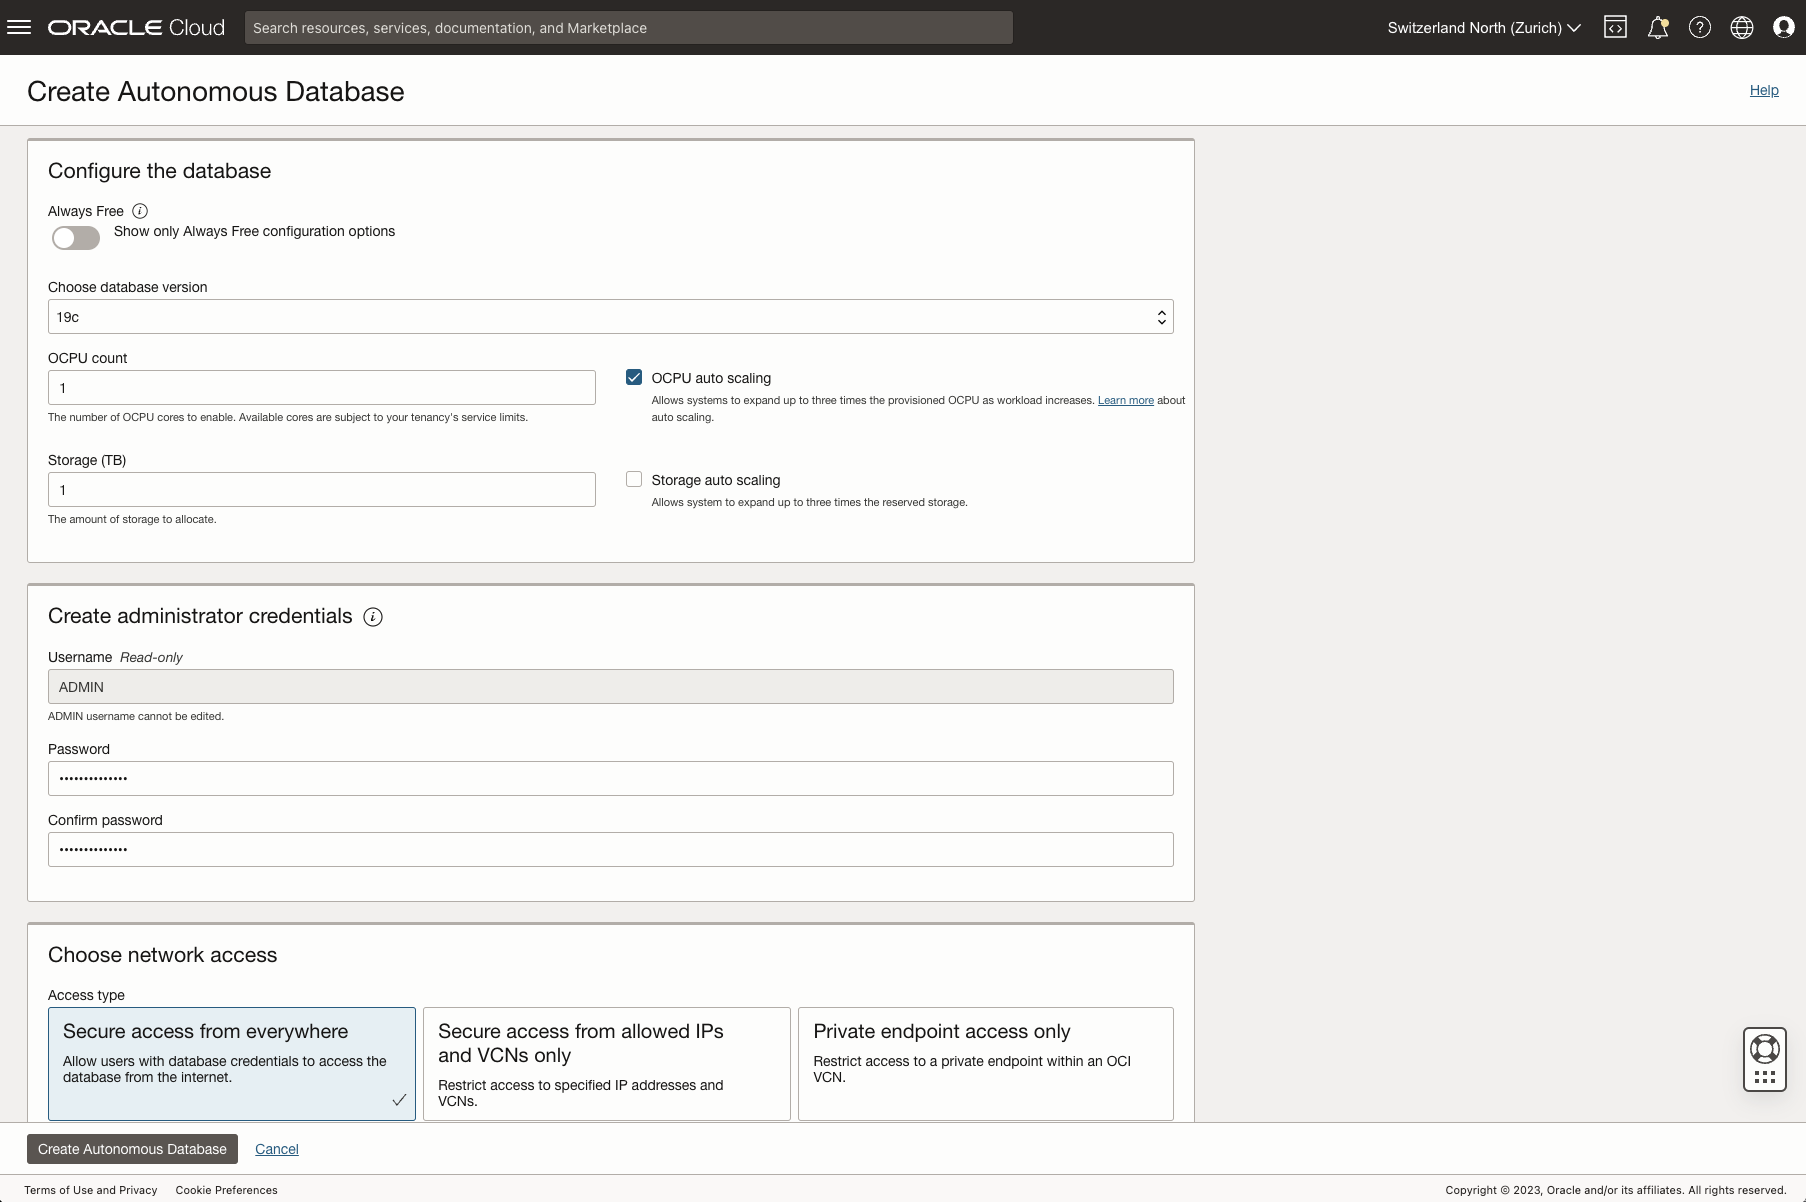1806x1202 pixels.
Task: Toggle the Always Free configuration switch
Action: [76, 238]
